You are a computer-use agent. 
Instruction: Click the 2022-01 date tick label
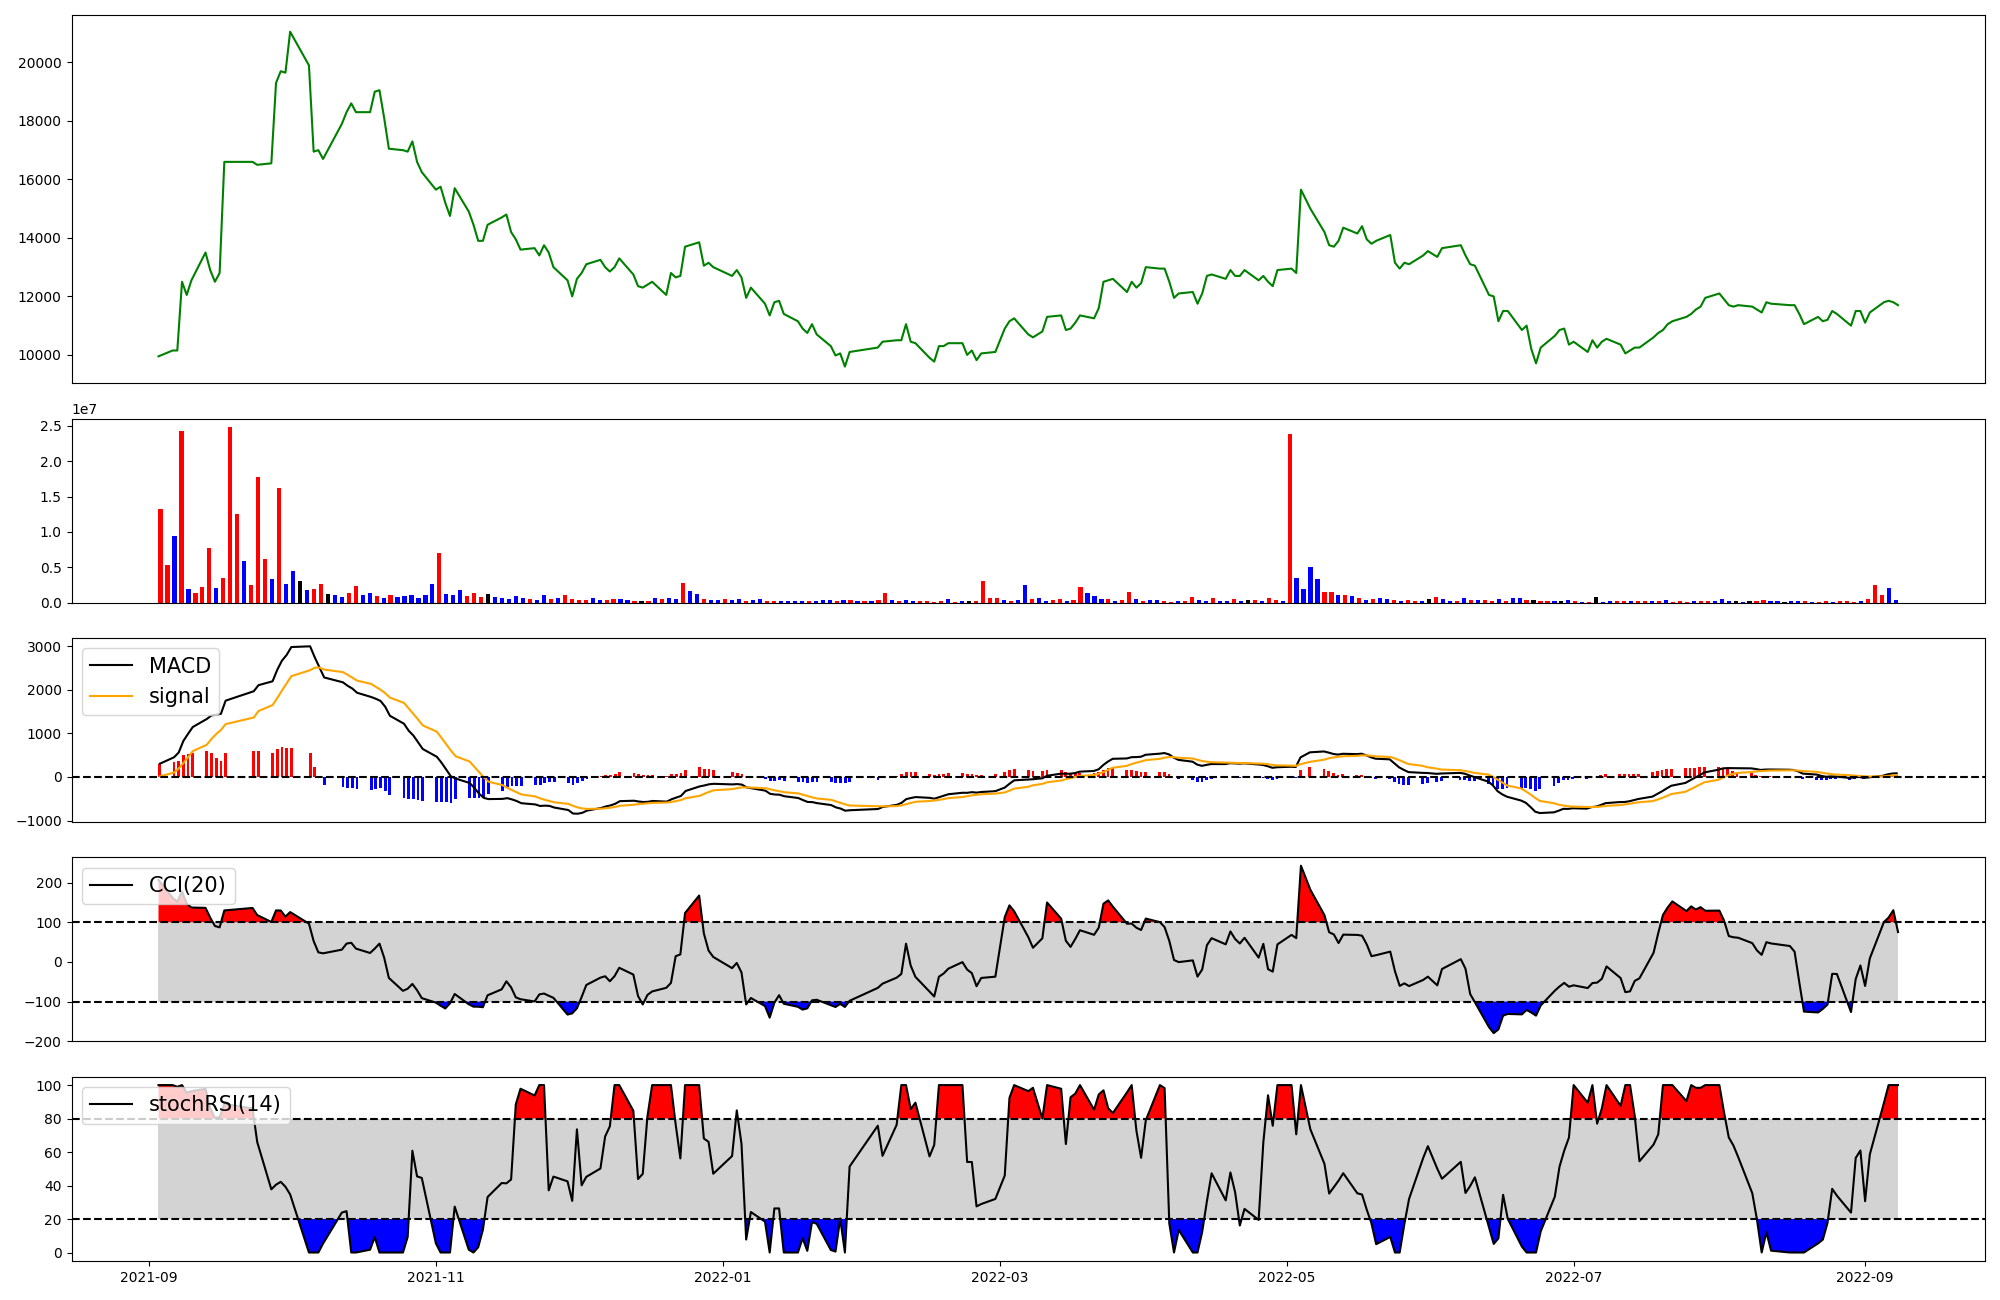tap(722, 1277)
